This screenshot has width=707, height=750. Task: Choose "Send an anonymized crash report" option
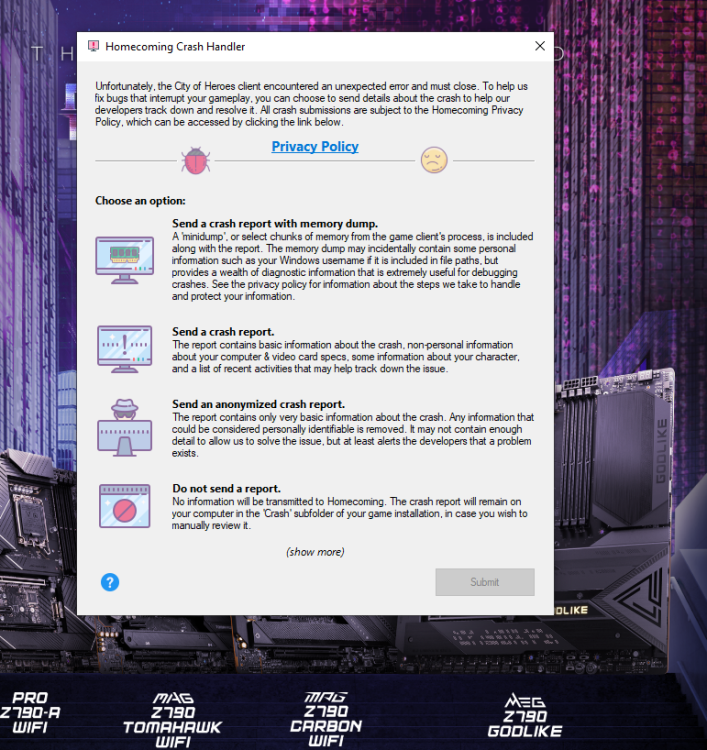pyautogui.click(x=259, y=404)
